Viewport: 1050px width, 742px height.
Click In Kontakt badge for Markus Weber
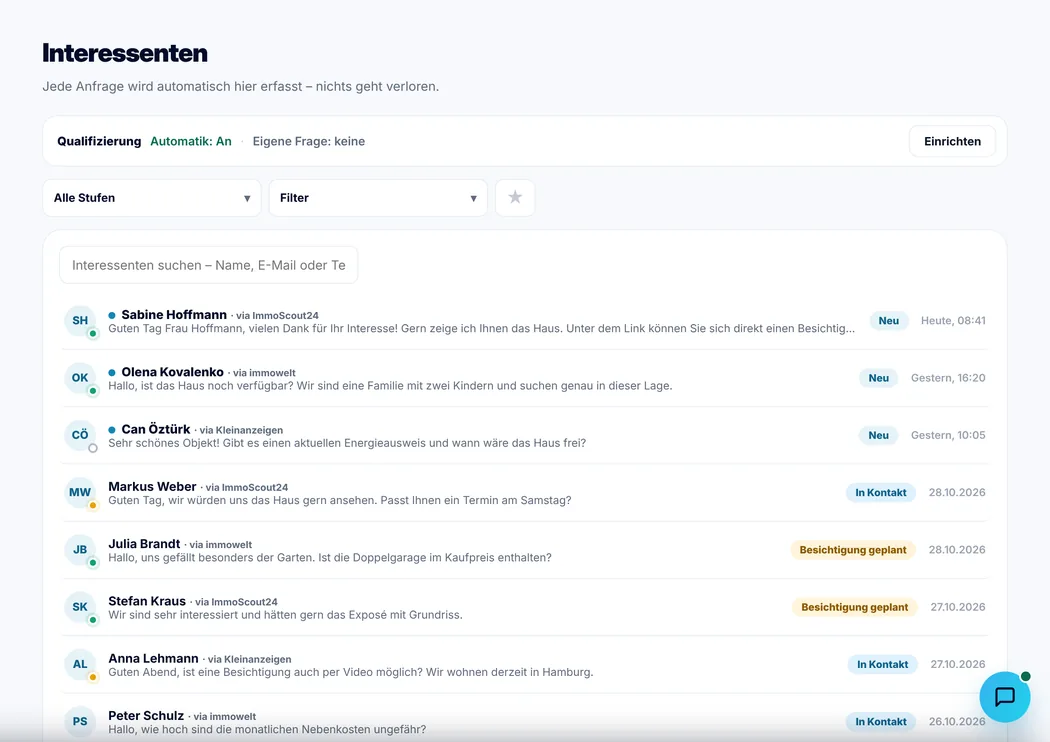(881, 492)
